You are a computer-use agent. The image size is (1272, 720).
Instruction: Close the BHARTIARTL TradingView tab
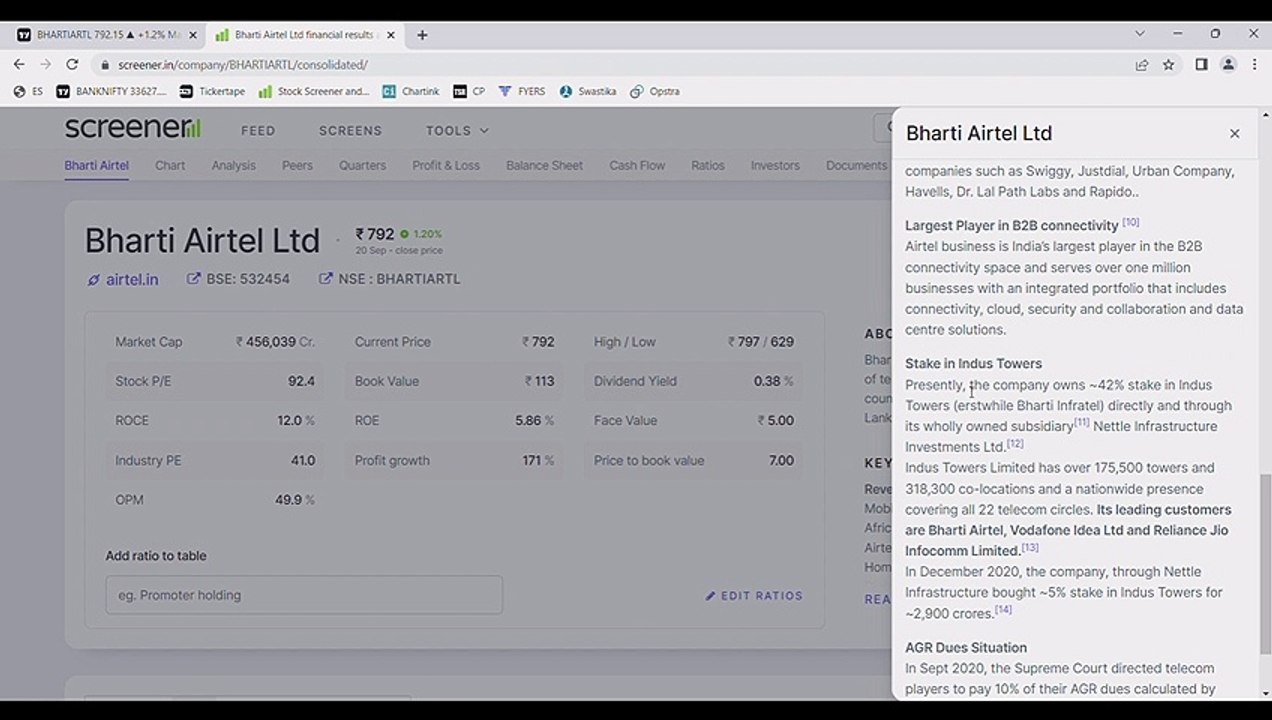click(x=193, y=35)
